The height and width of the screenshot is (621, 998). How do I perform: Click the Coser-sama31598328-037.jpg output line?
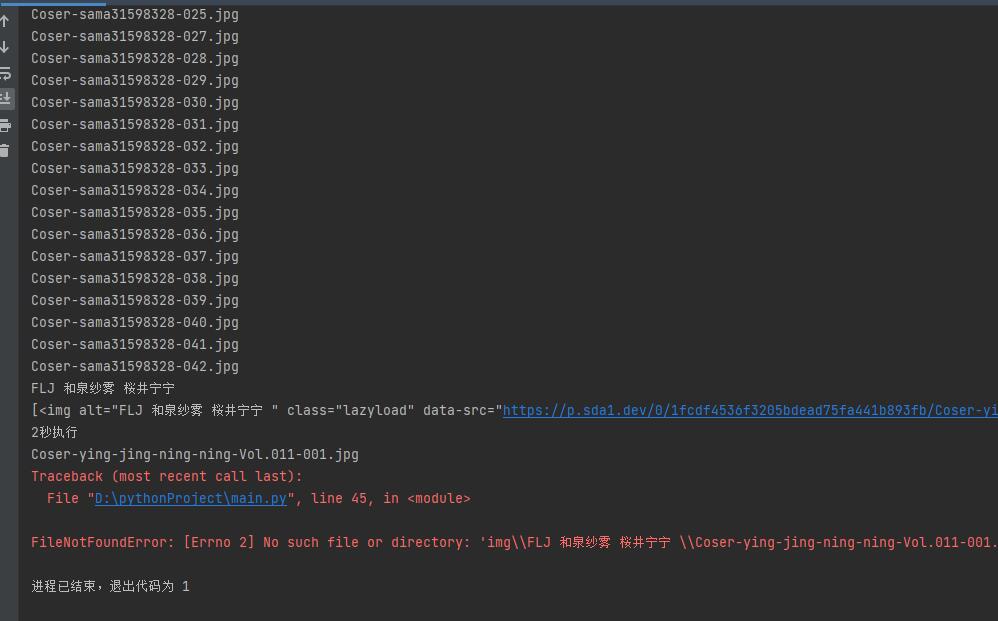pyautogui.click(x=134, y=256)
